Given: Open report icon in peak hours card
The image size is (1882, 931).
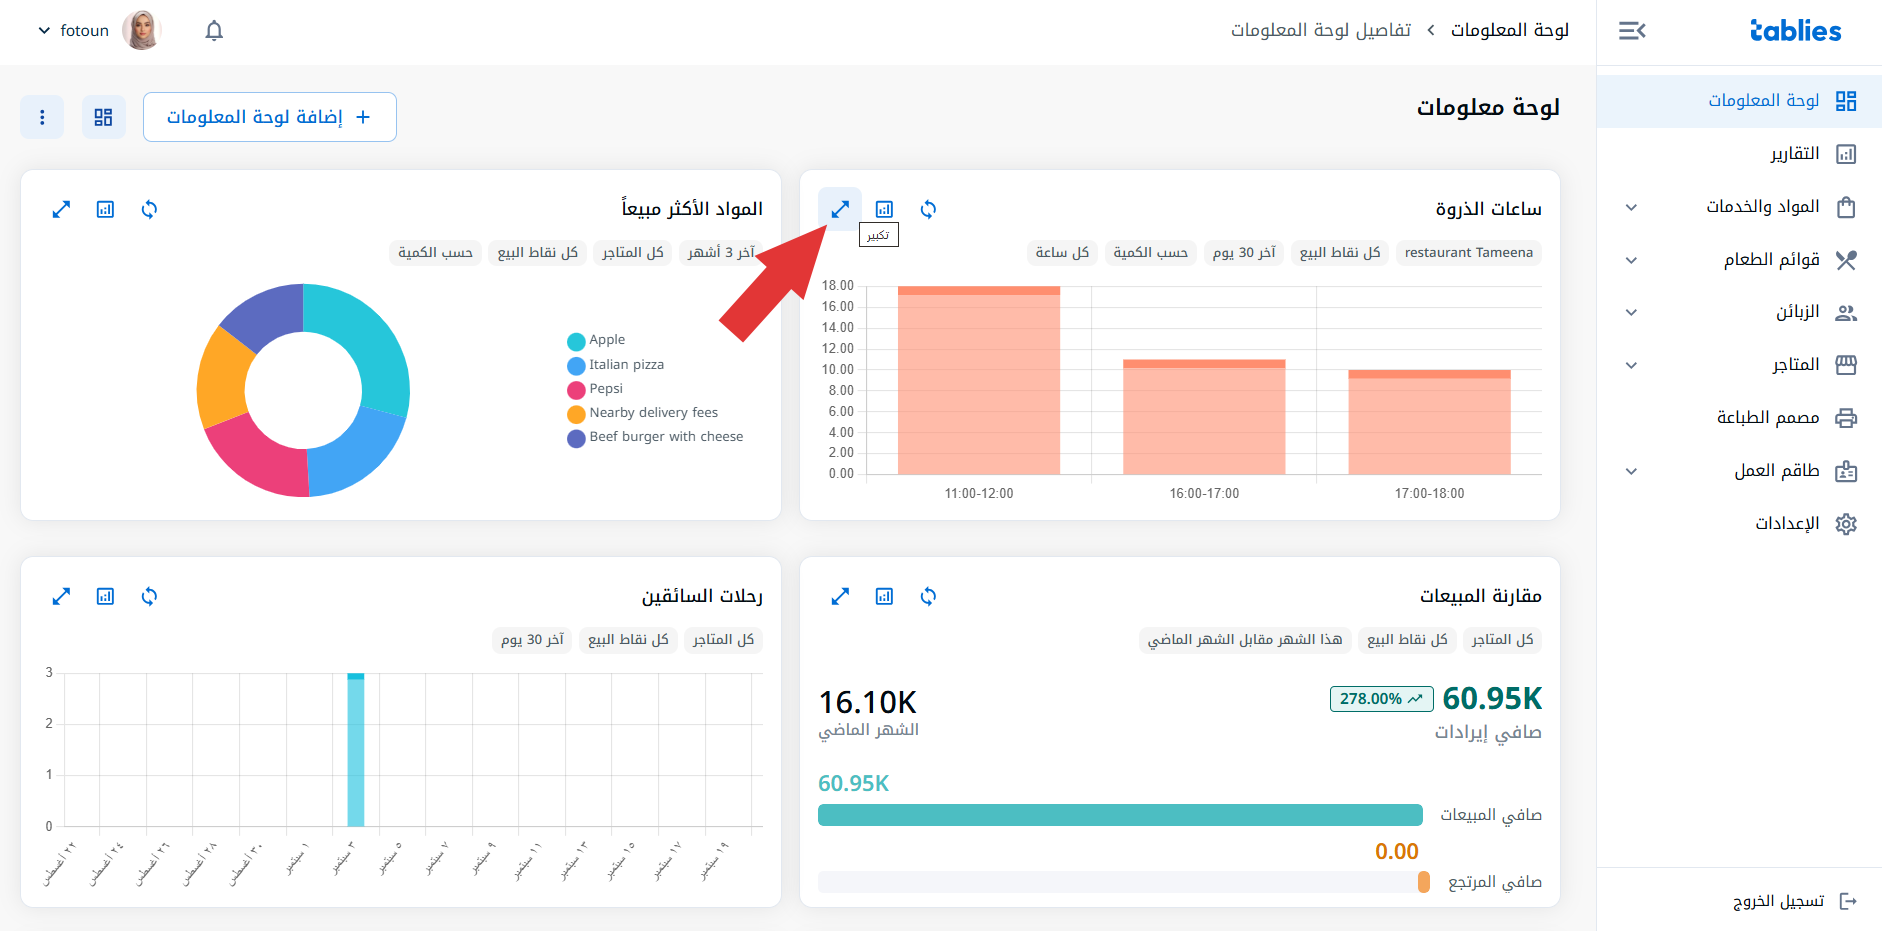Looking at the screenshot, I should point(884,209).
